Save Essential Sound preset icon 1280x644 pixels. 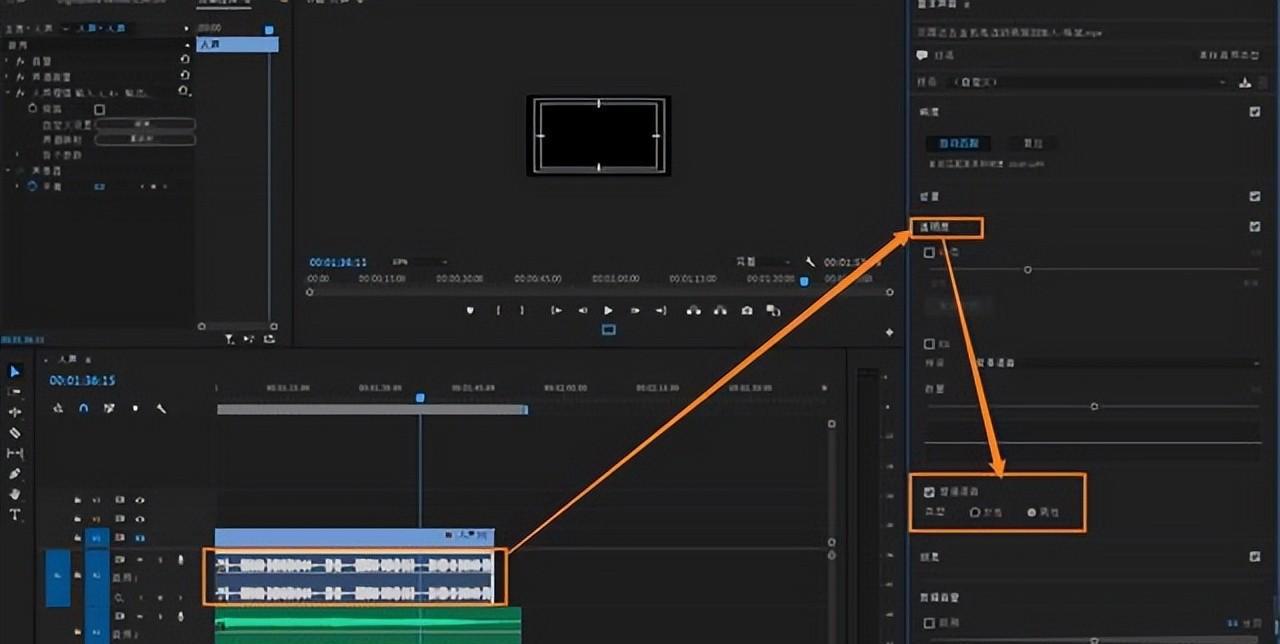pyautogui.click(x=1245, y=82)
